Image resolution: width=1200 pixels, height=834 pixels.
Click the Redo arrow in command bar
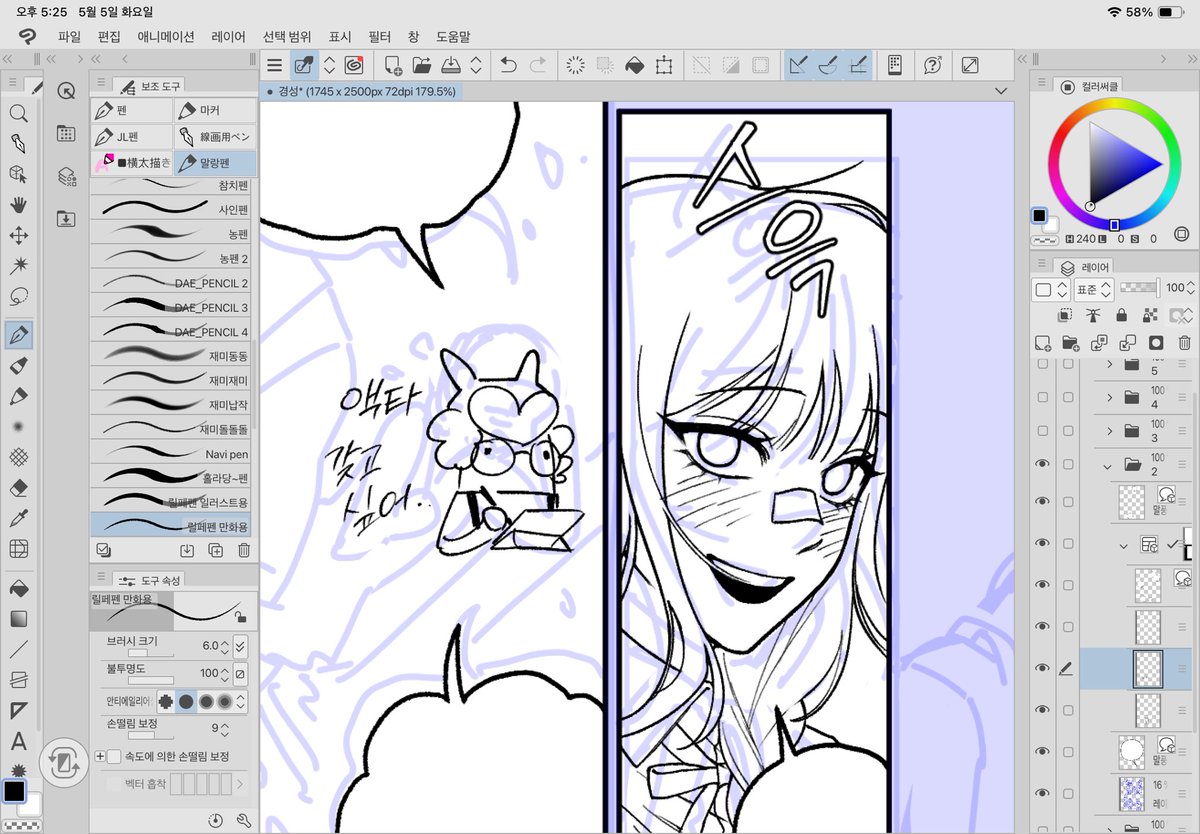pos(538,65)
